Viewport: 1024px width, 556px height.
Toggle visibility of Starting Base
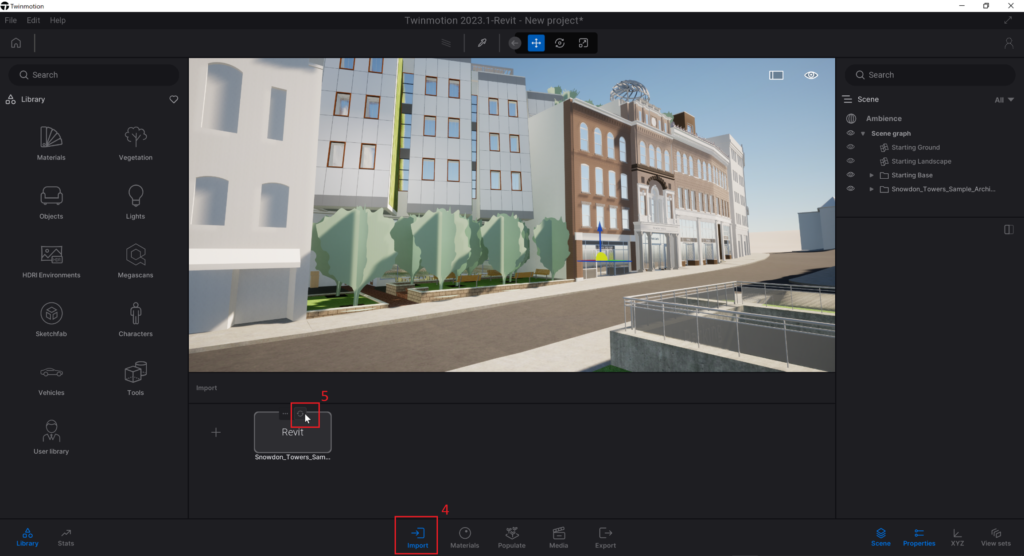coord(850,175)
